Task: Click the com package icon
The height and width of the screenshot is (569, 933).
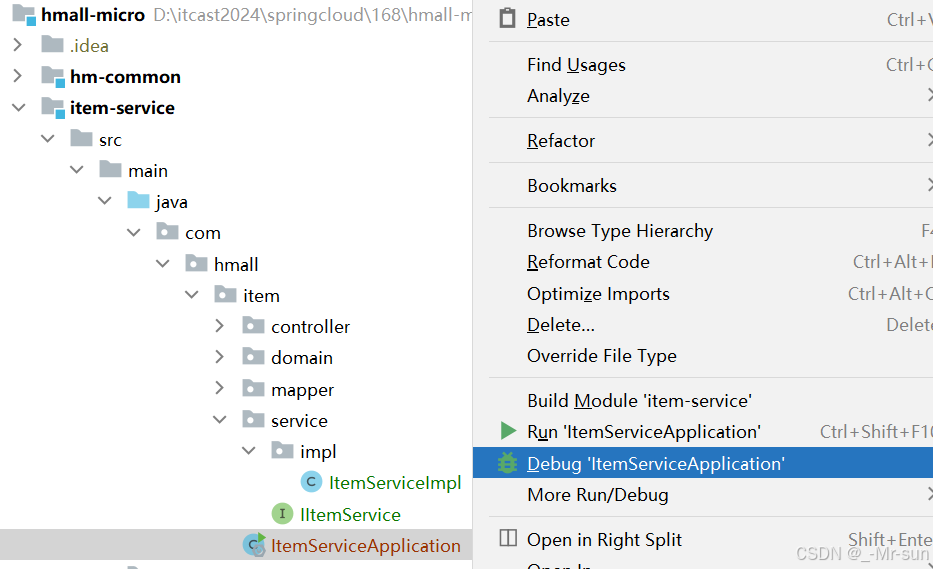Action: pos(167,232)
